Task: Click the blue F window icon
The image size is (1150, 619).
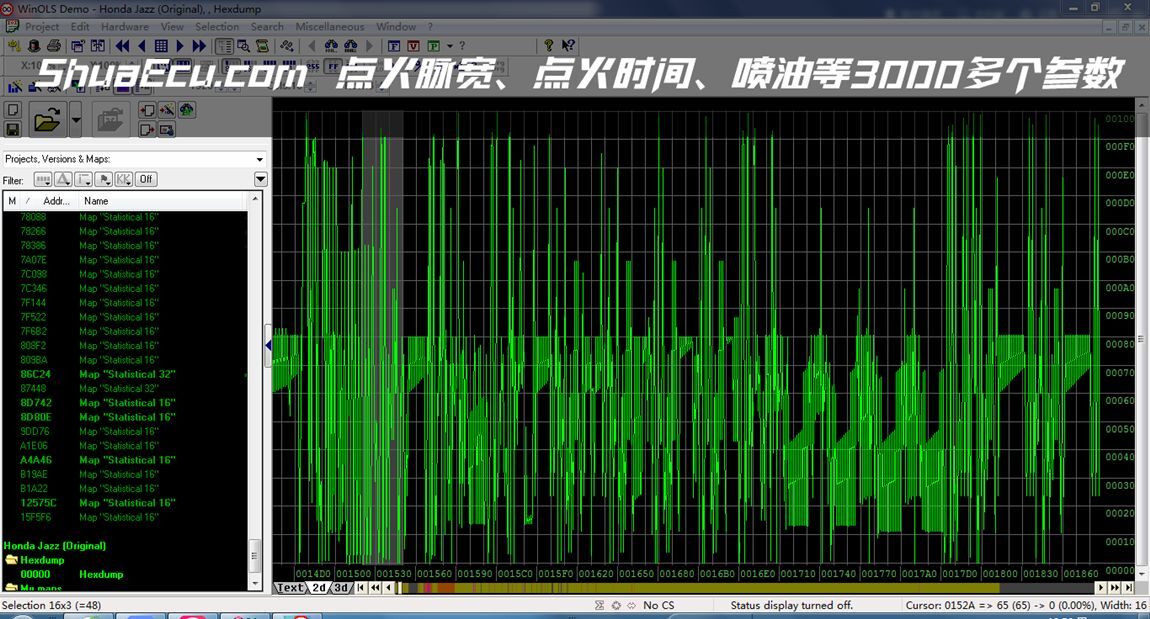Action: [395, 46]
